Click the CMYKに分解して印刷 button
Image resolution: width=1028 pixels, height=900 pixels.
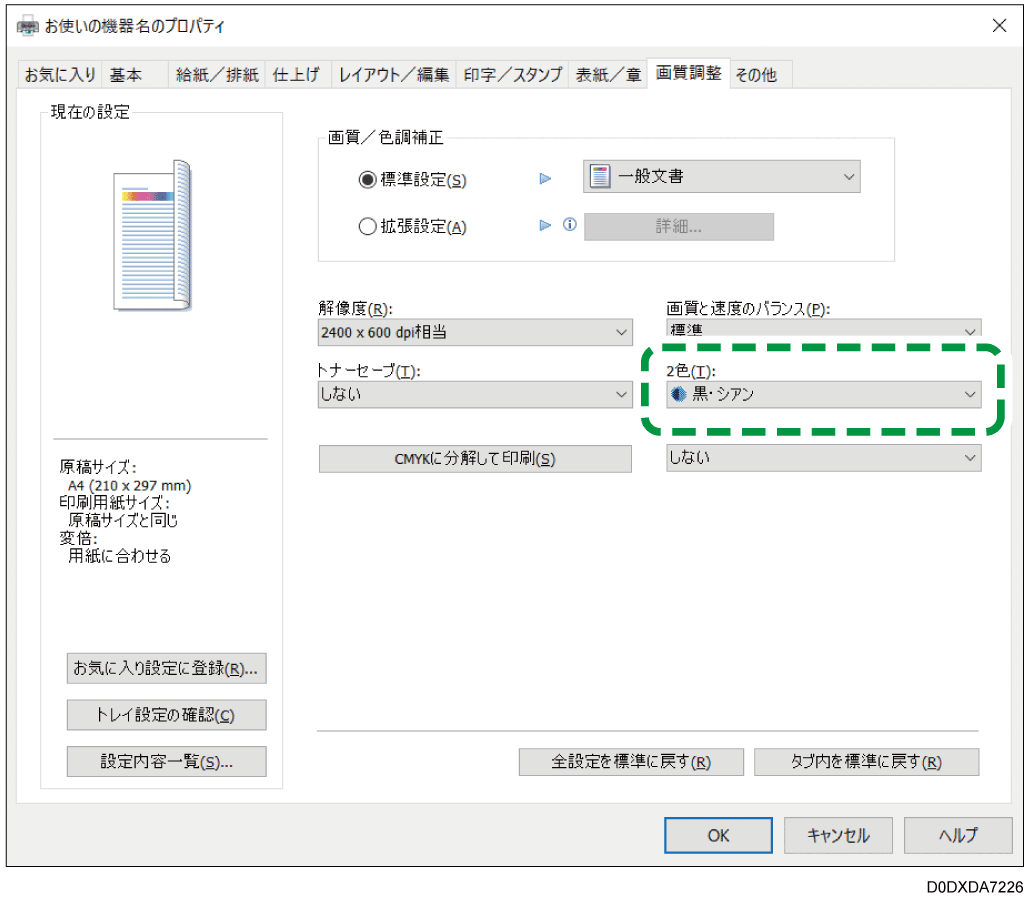pos(475,458)
